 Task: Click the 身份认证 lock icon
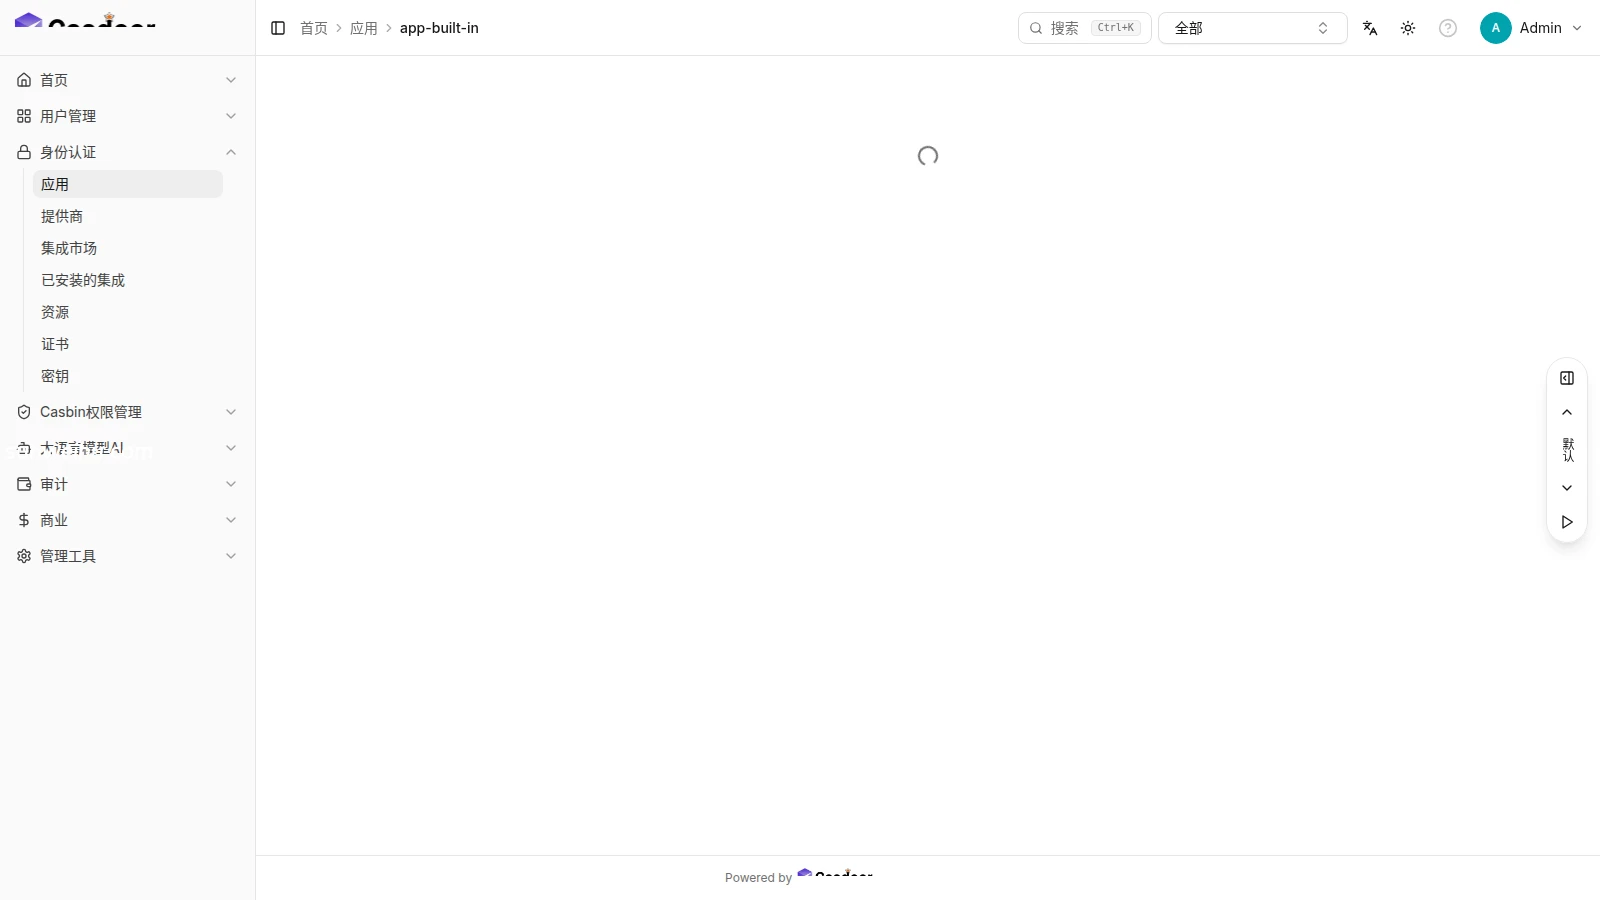coord(24,152)
